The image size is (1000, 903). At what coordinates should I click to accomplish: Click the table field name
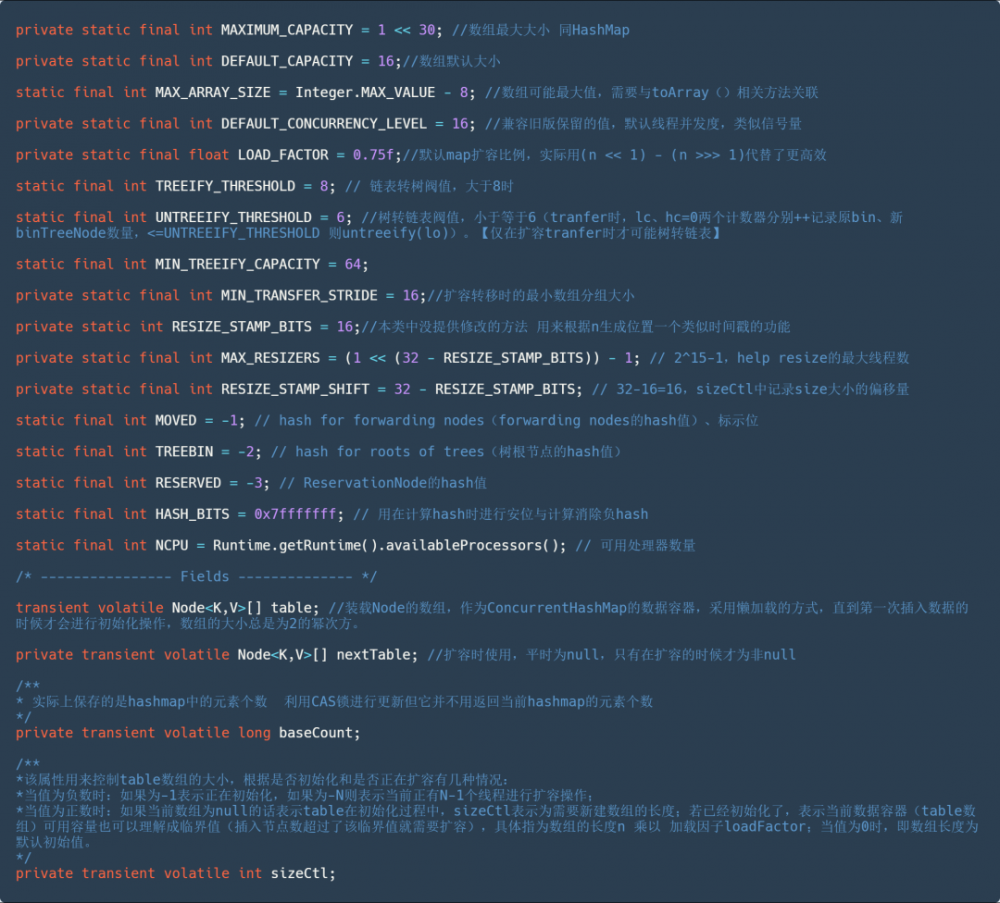(x=291, y=608)
